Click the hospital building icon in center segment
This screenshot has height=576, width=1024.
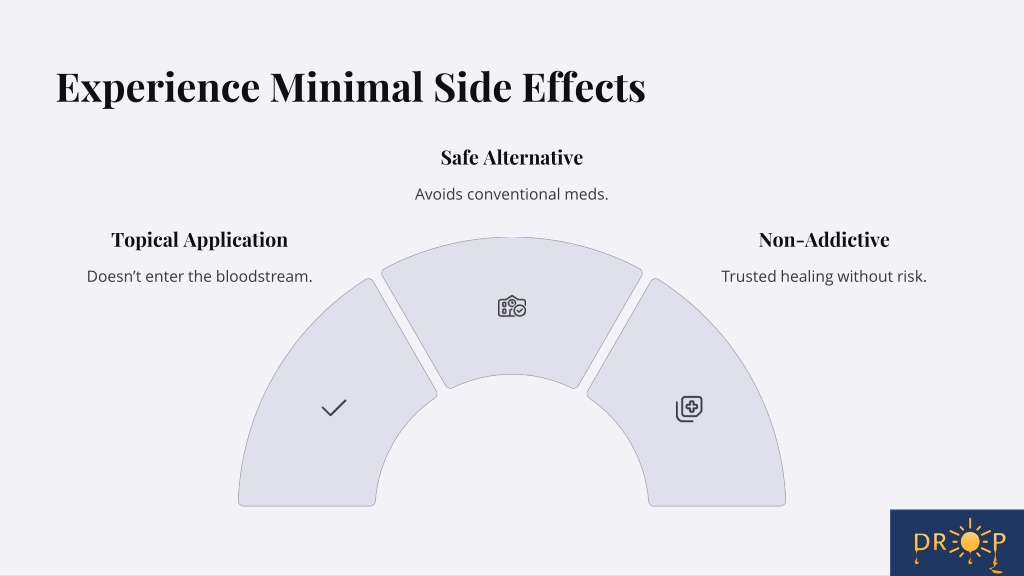click(512, 306)
